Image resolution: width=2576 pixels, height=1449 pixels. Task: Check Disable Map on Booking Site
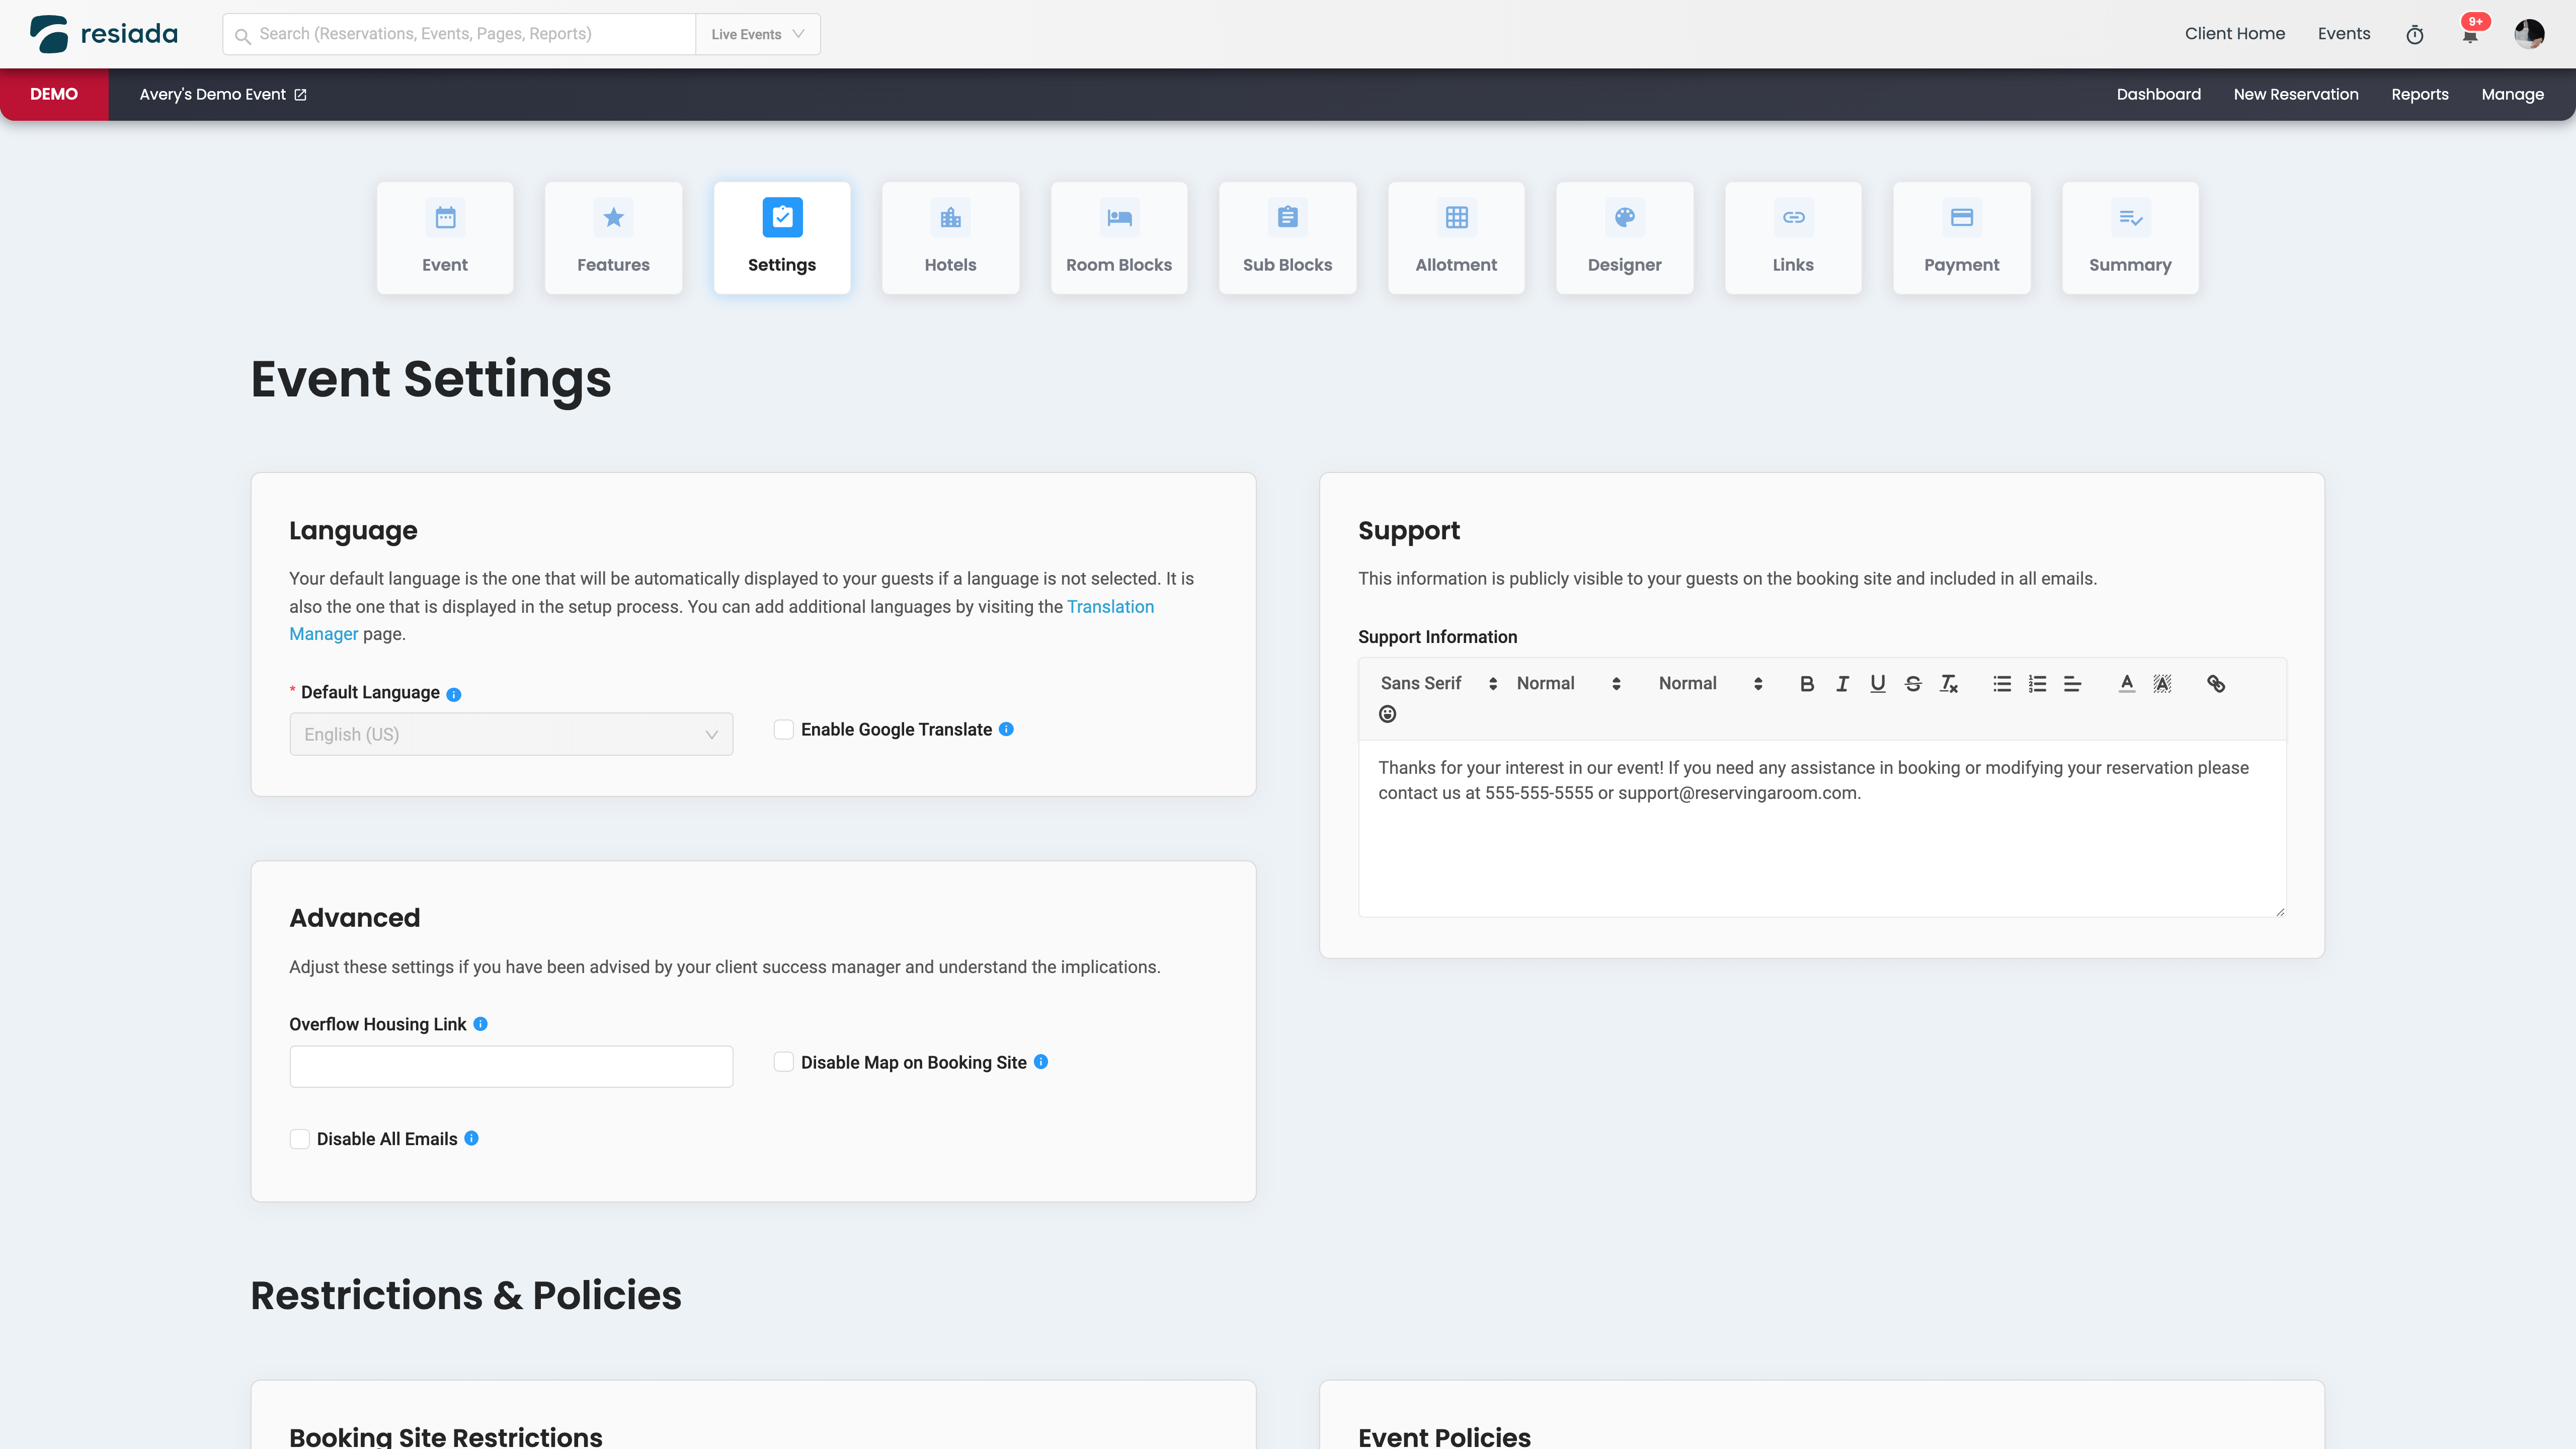click(x=784, y=1062)
